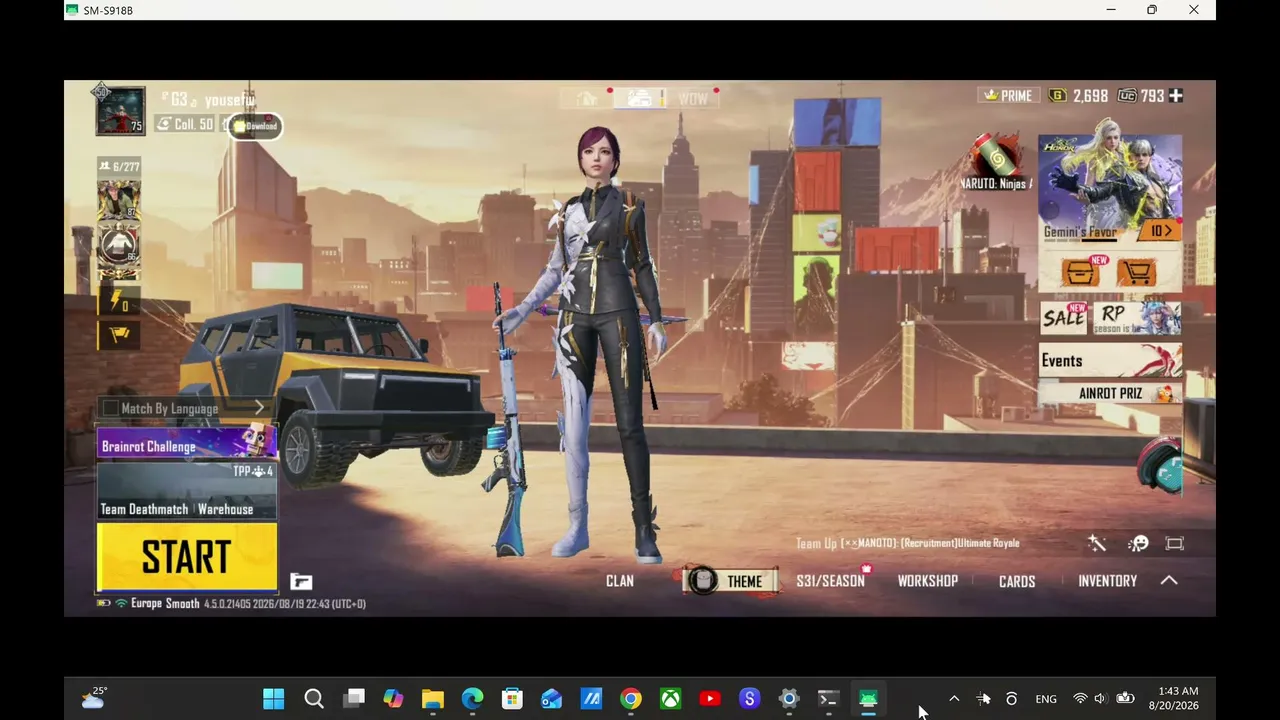Show hidden system tray icons

pos(954,699)
